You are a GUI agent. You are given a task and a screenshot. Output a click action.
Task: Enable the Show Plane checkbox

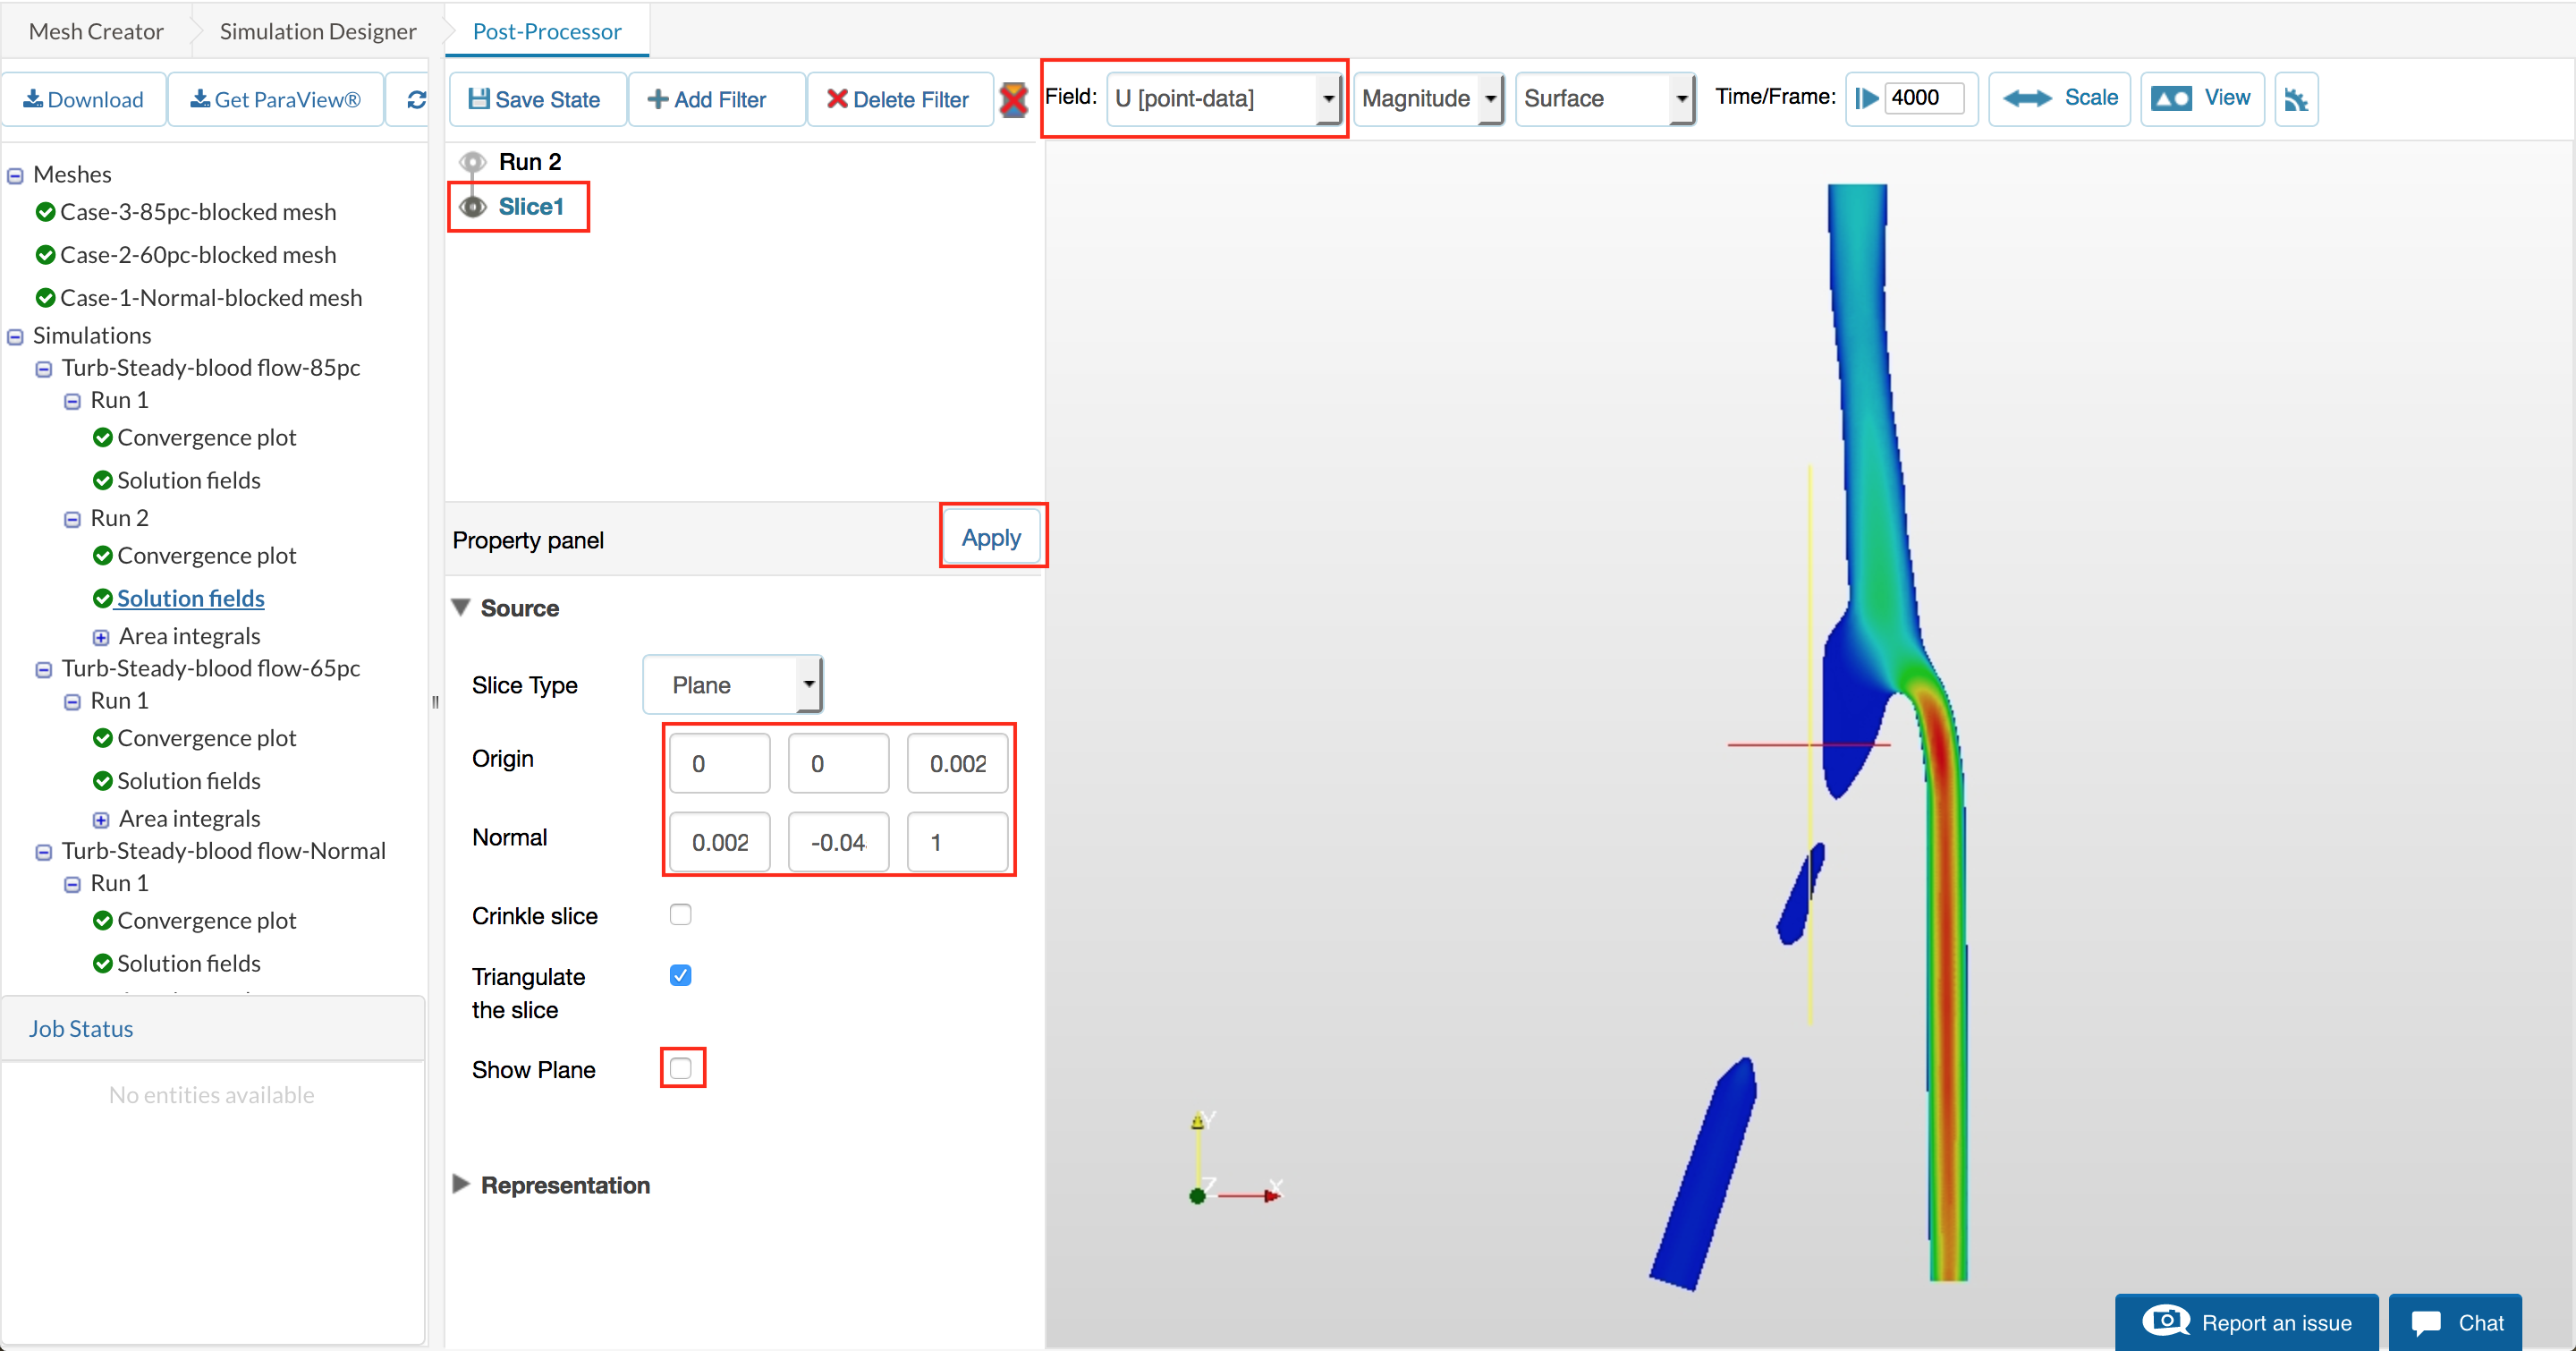pos(681,1068)
